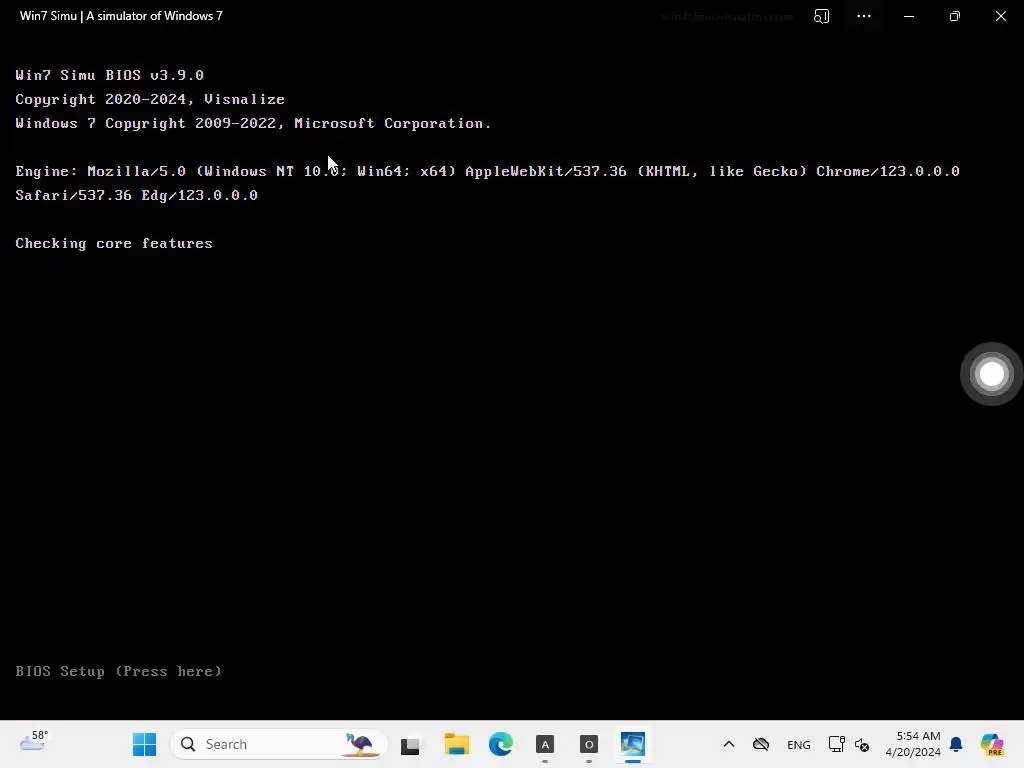Click the OneDrive cloud tray icon

[x=761, y=744]
